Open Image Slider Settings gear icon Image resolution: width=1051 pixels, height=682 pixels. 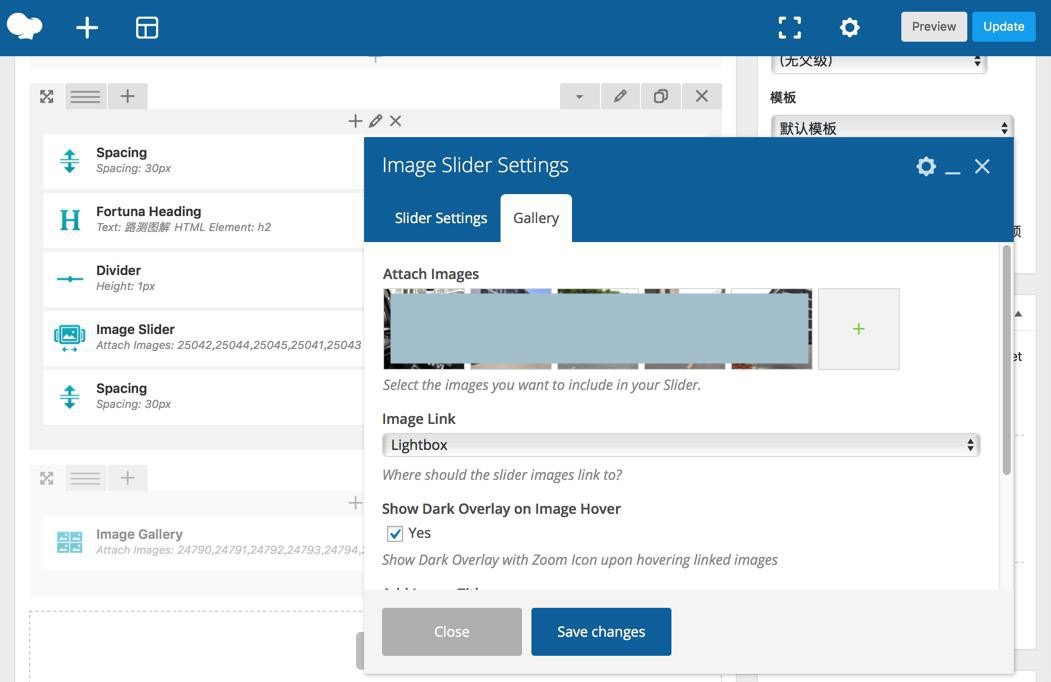tap(926, 166)
